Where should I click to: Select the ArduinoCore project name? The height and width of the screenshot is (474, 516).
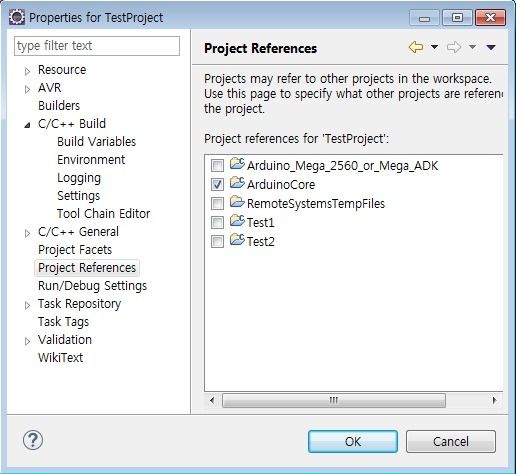pyautogui.click(x=281, y=184)
